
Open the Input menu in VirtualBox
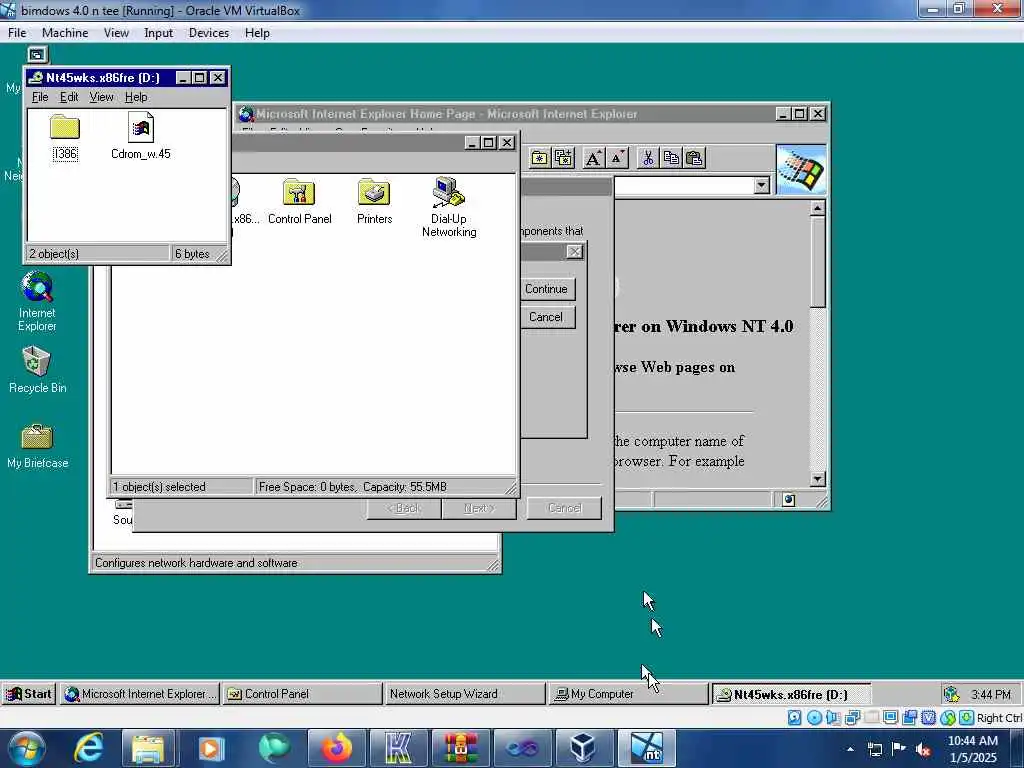(158, 33)
